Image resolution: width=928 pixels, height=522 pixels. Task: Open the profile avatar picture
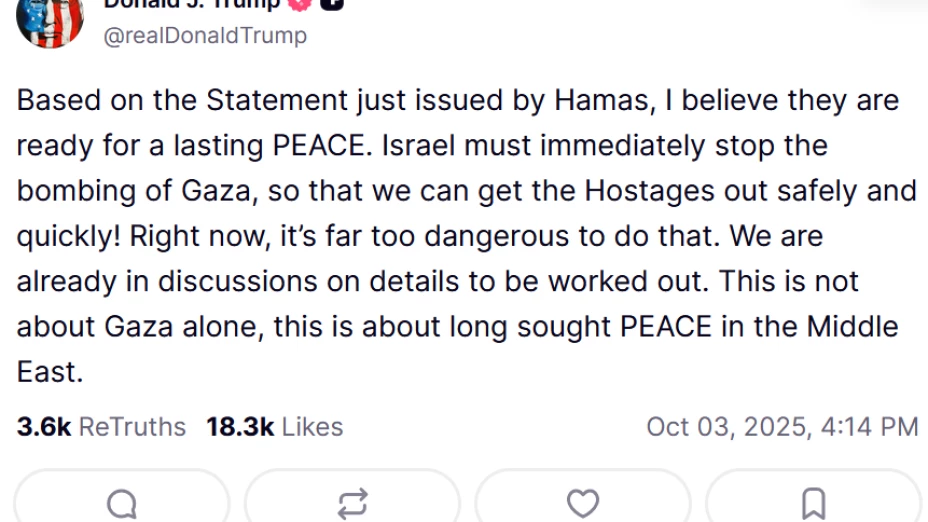(x=49, y=20)
